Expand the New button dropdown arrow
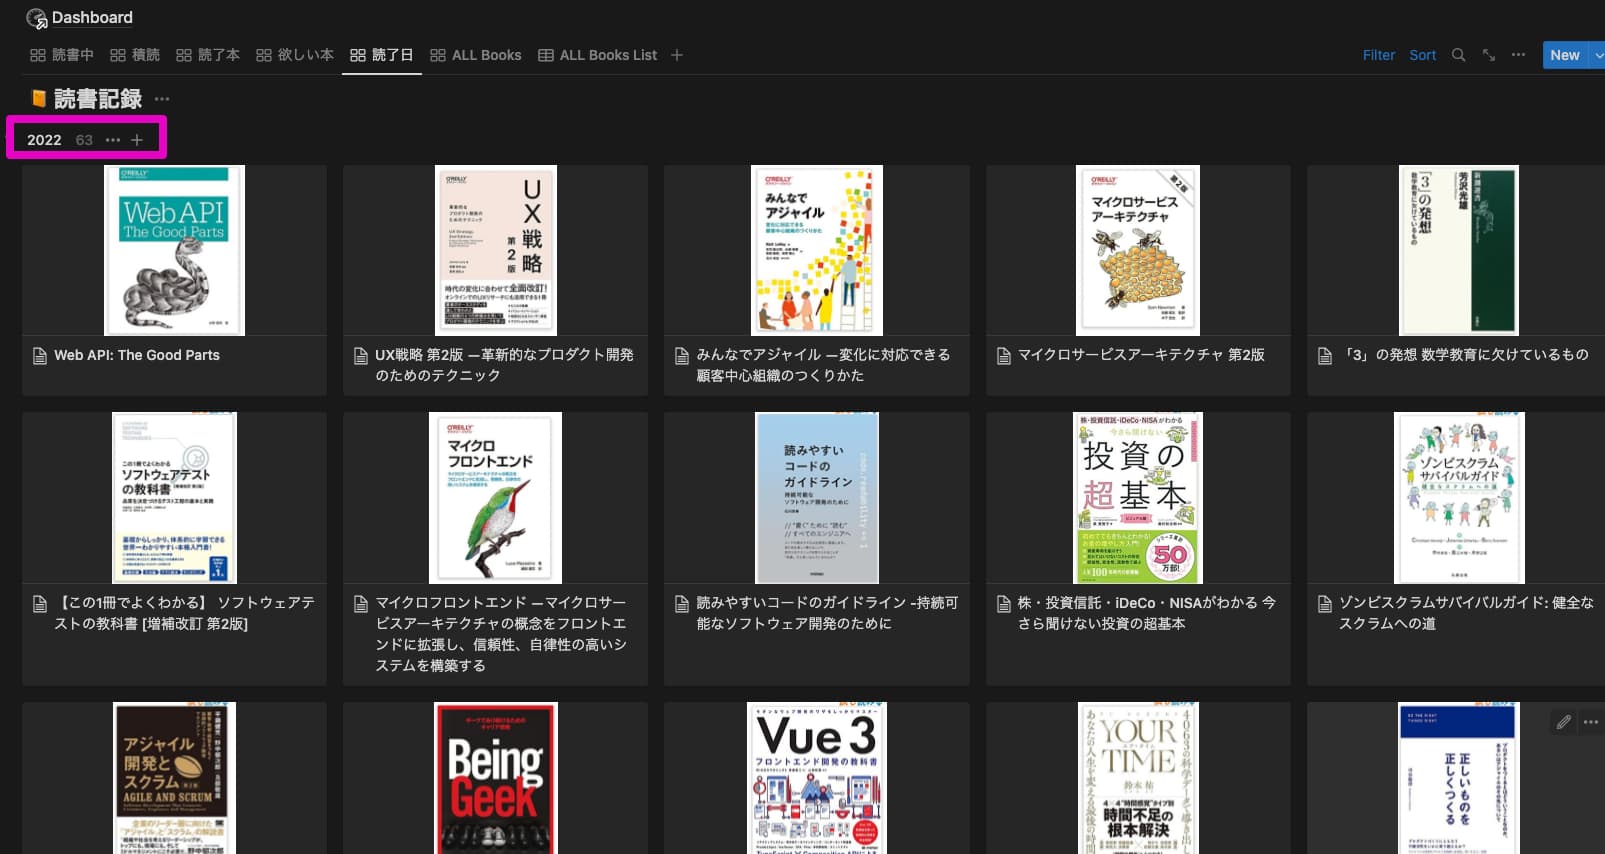Viewport: 1605px width, 854px height. click(x=1598, y=55)
